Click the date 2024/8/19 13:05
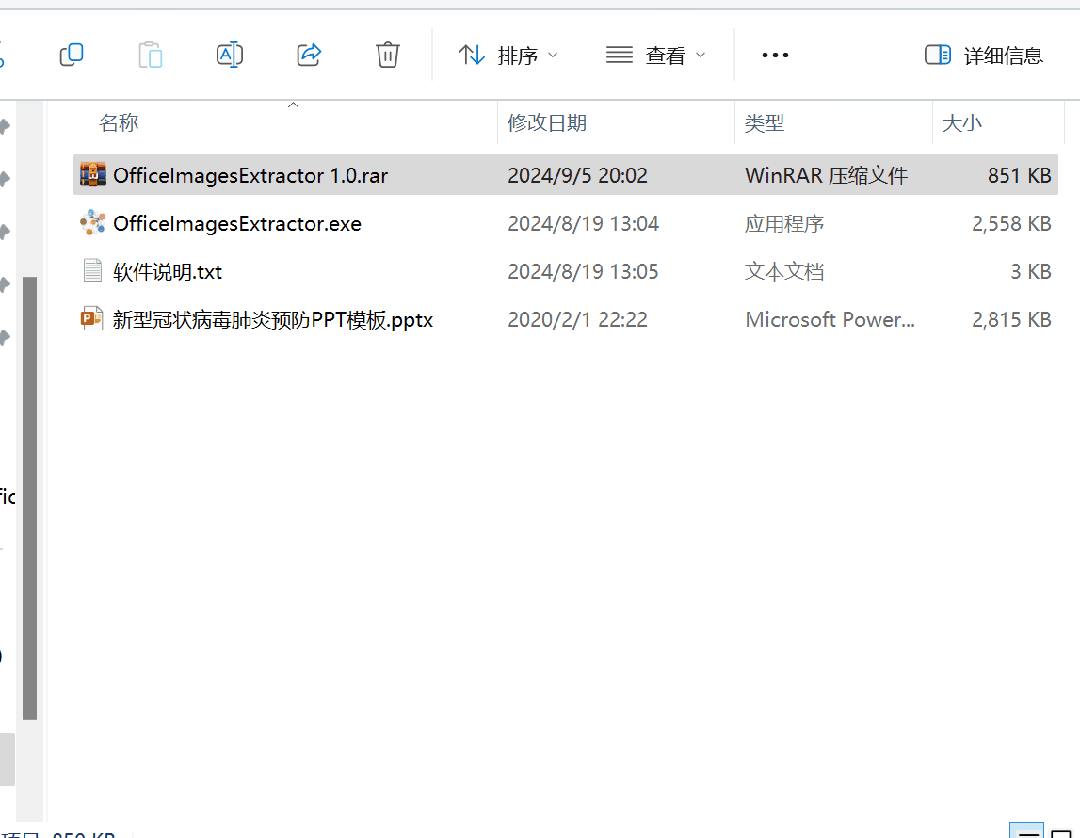The image size is (1080, 838). pyautogui.click(x=583, y=272)
